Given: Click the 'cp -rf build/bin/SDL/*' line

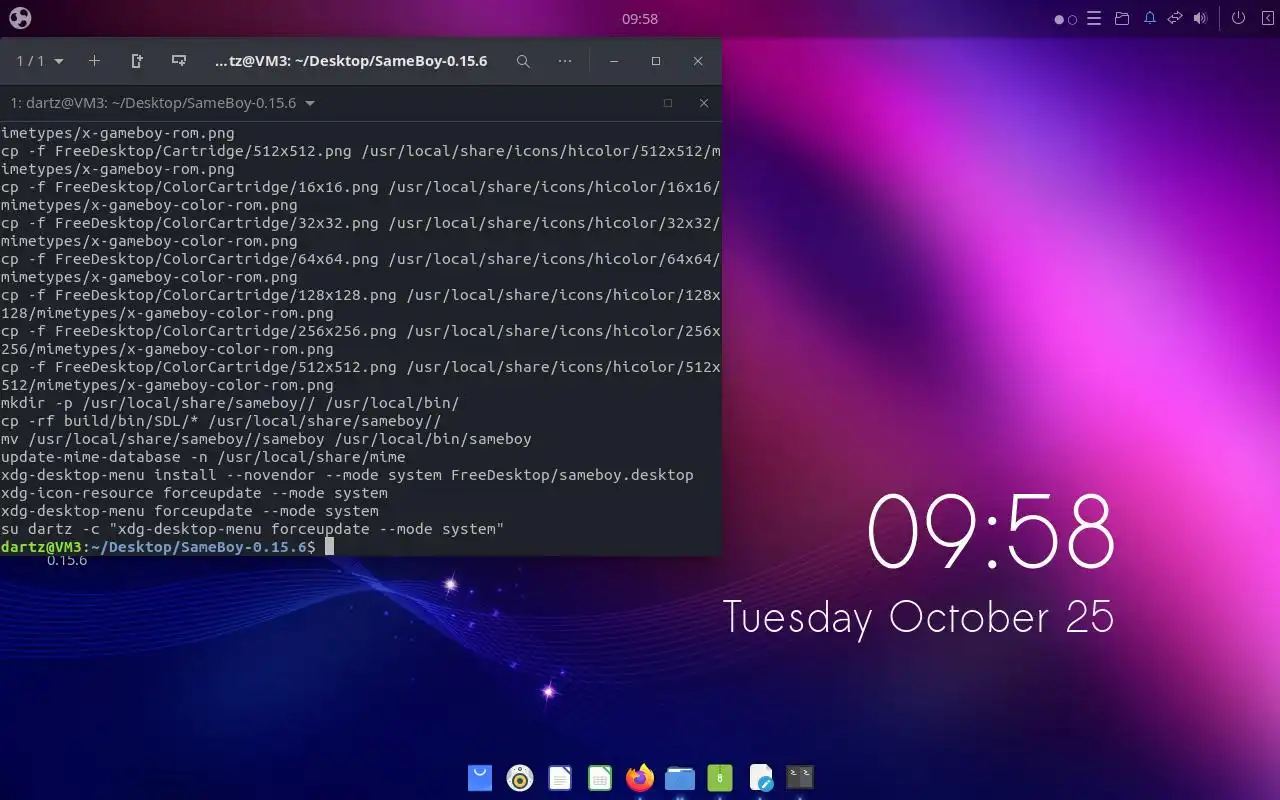Looking at the screenshot, I should pos(220,421).
